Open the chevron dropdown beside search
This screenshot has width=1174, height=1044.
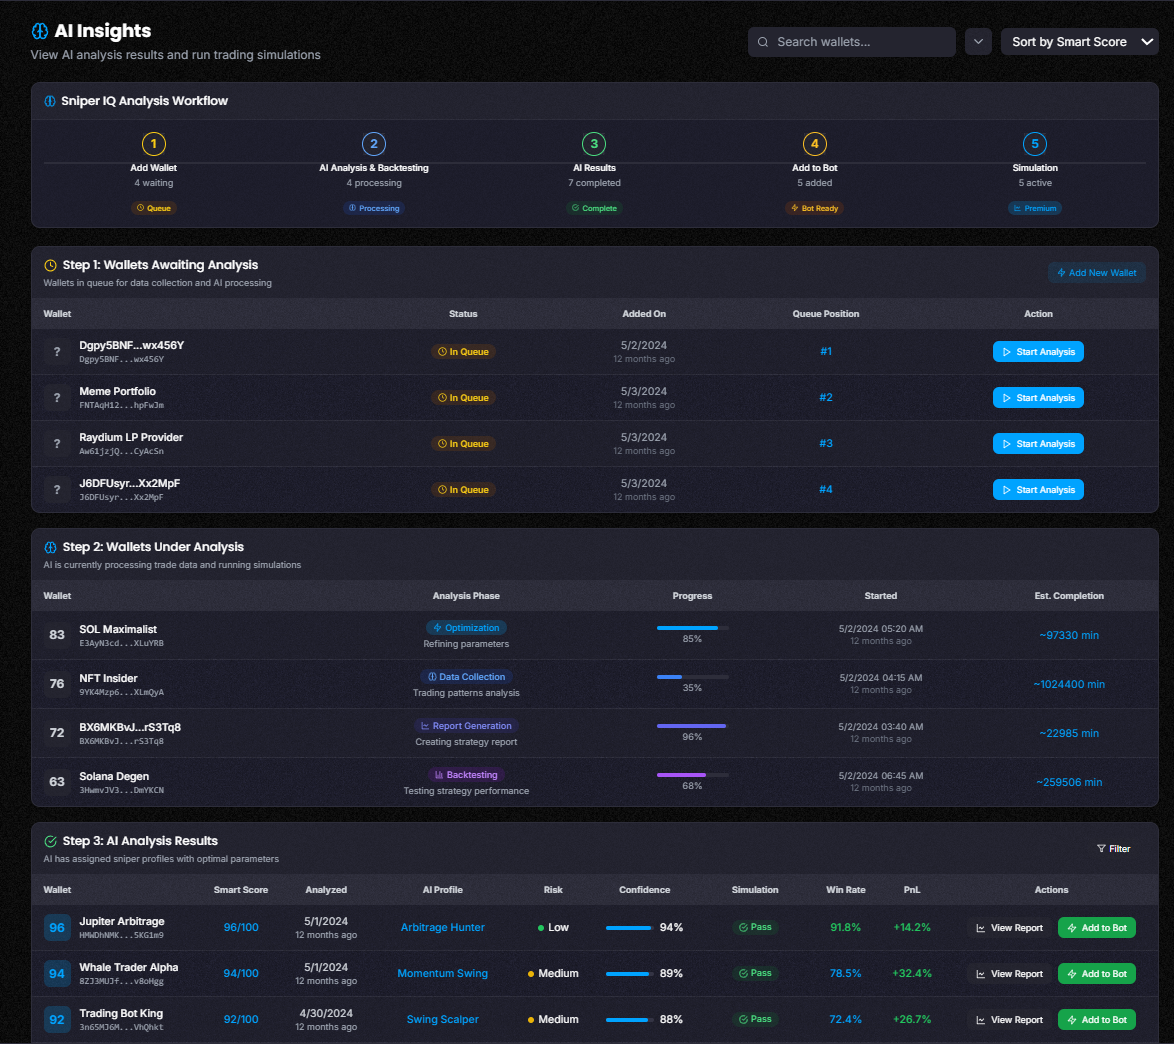tap(978, 42)
